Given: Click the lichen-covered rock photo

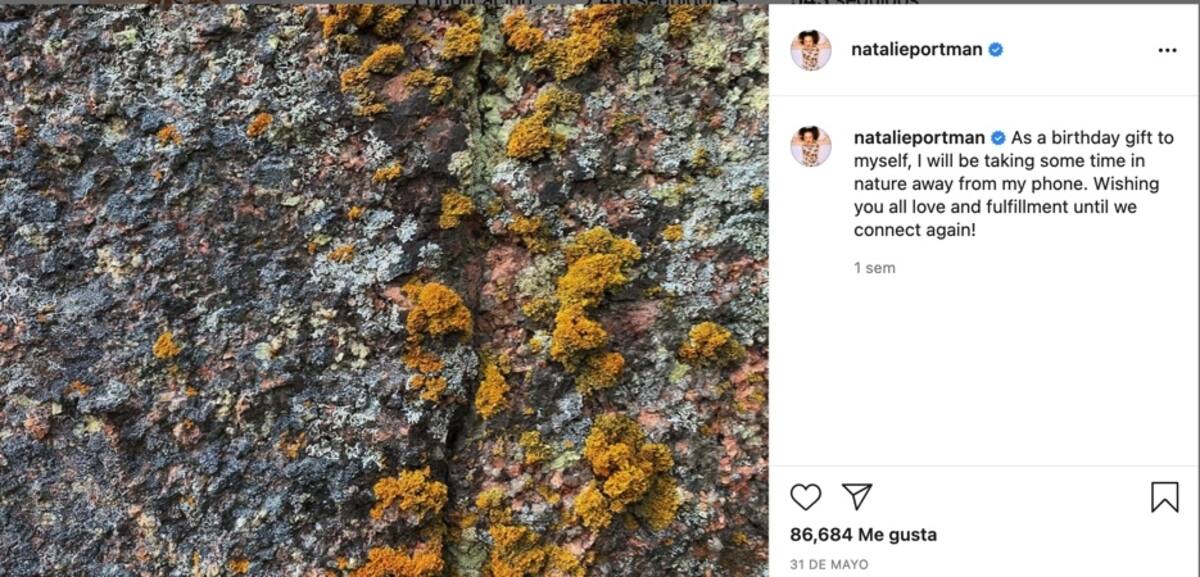Looking at the screenshot, I should coord(250,300).
